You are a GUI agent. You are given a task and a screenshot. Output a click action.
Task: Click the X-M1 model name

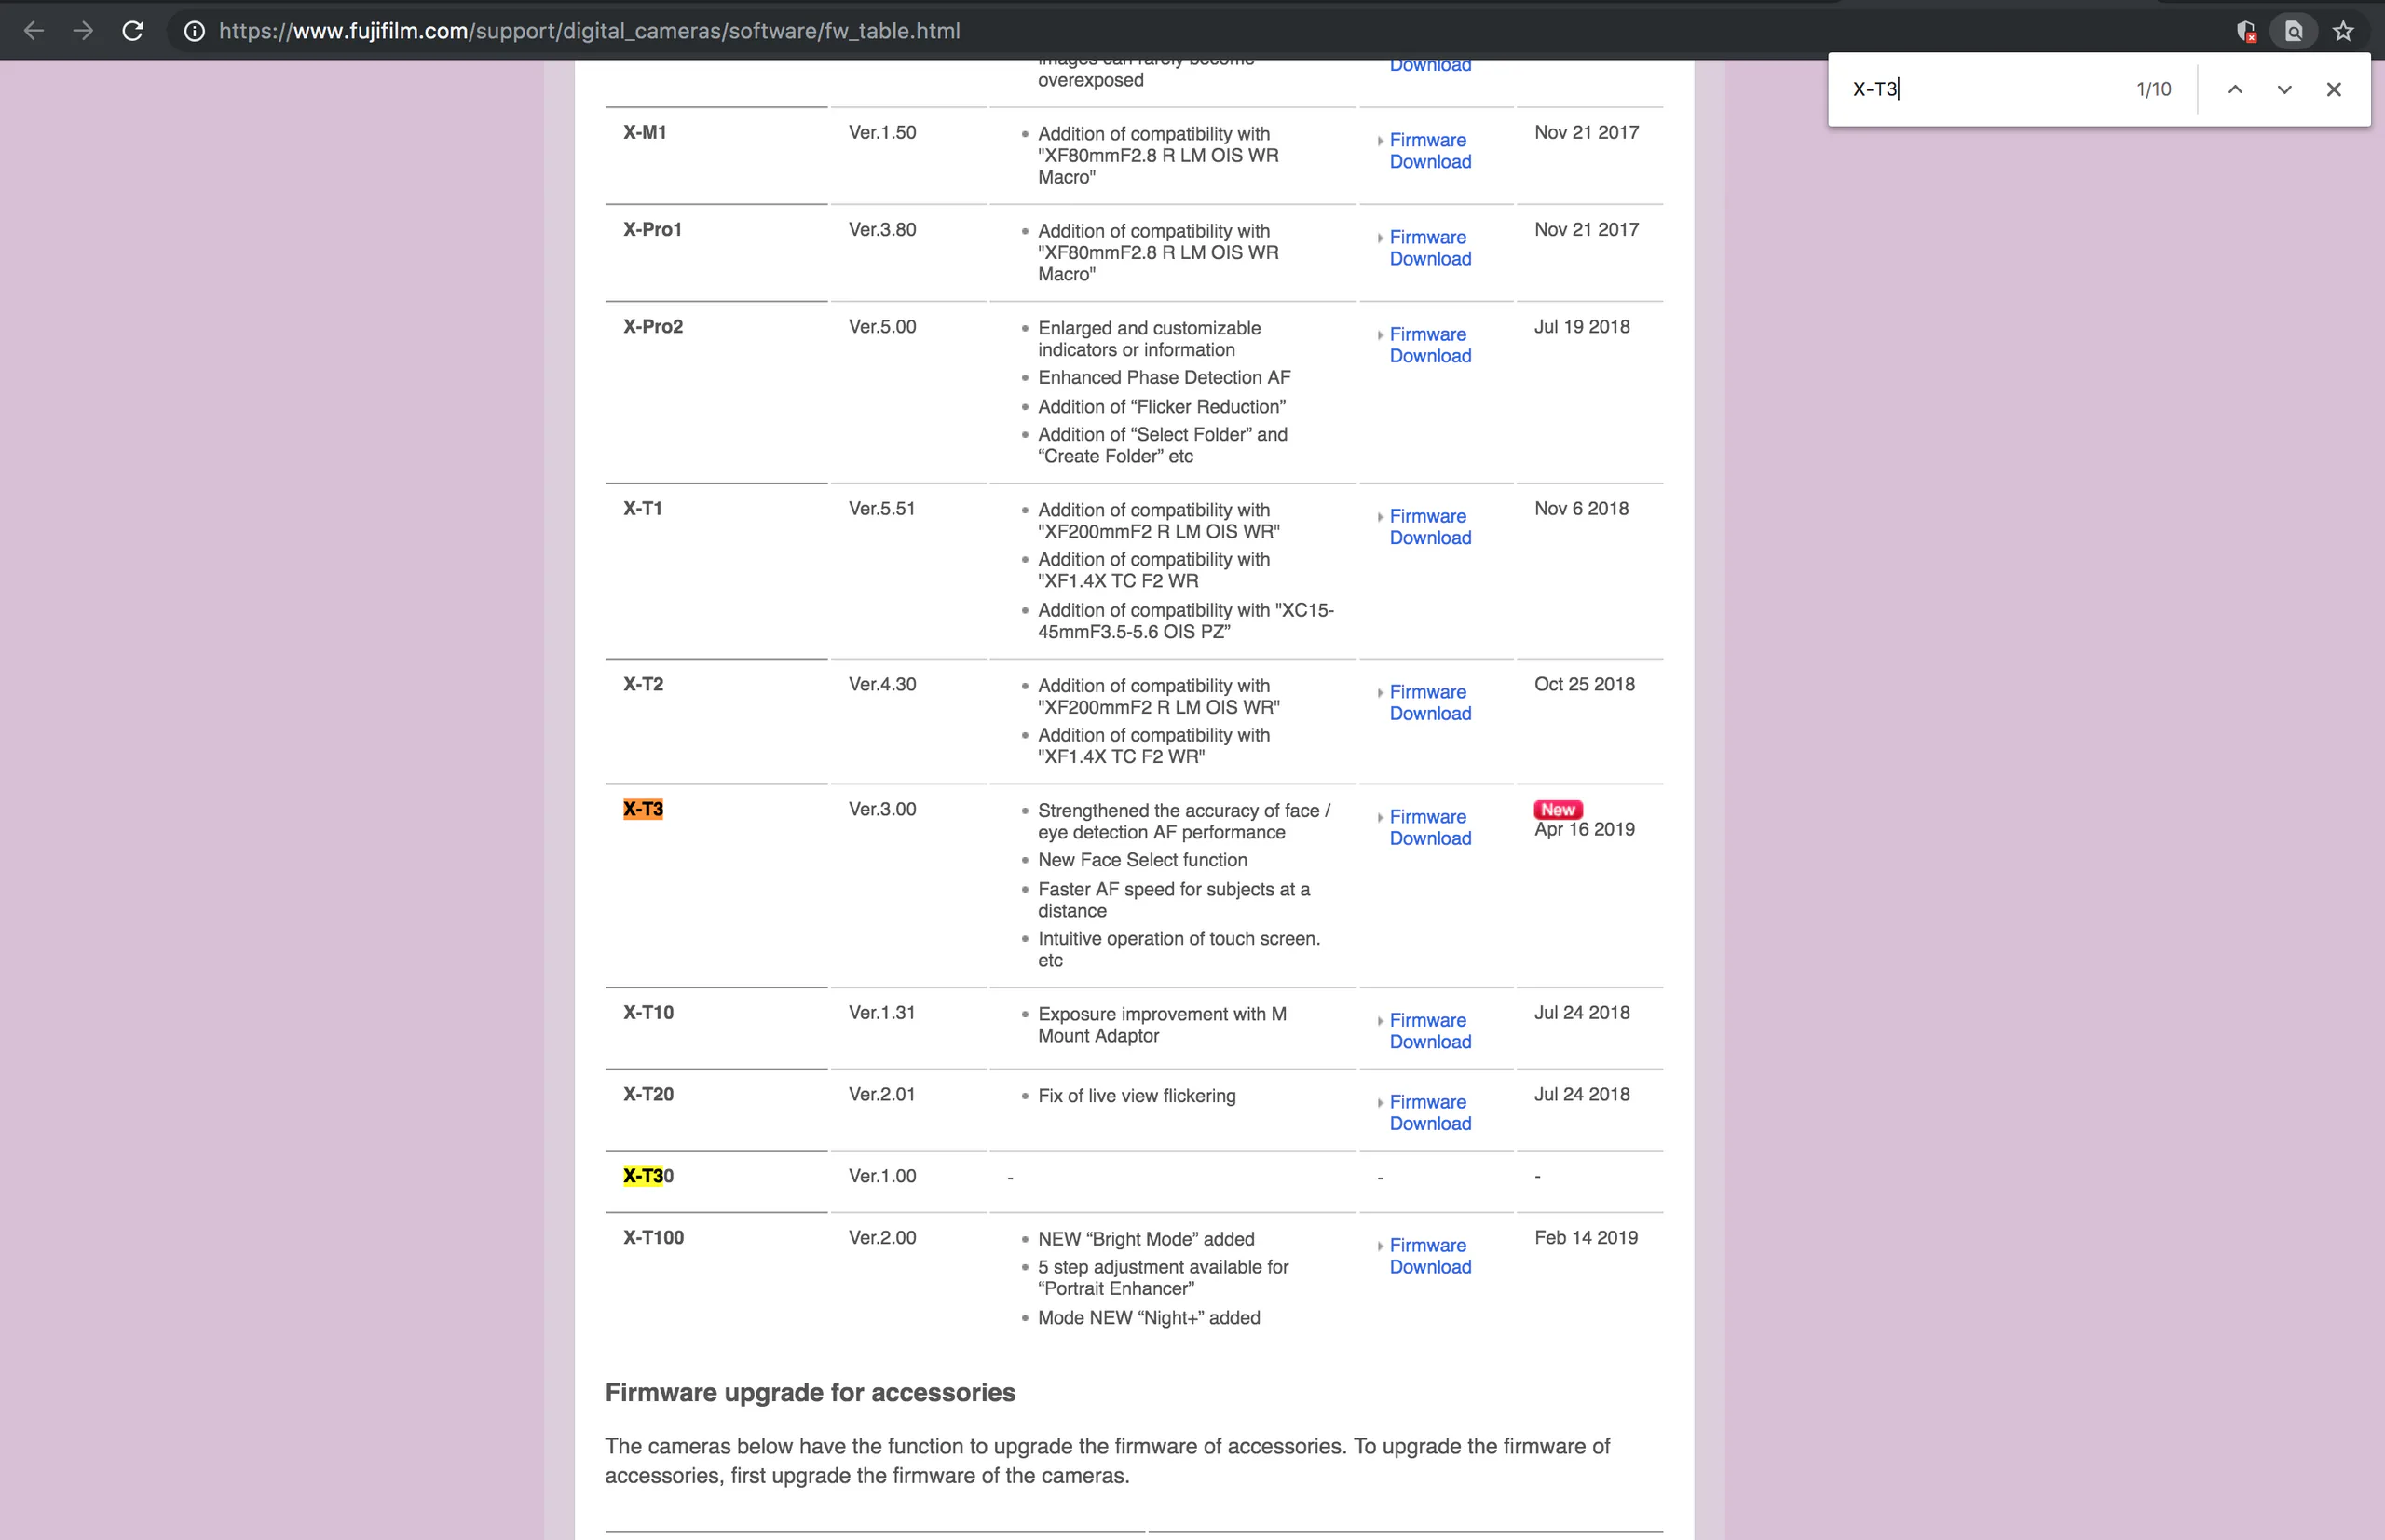tap(645, 133)
